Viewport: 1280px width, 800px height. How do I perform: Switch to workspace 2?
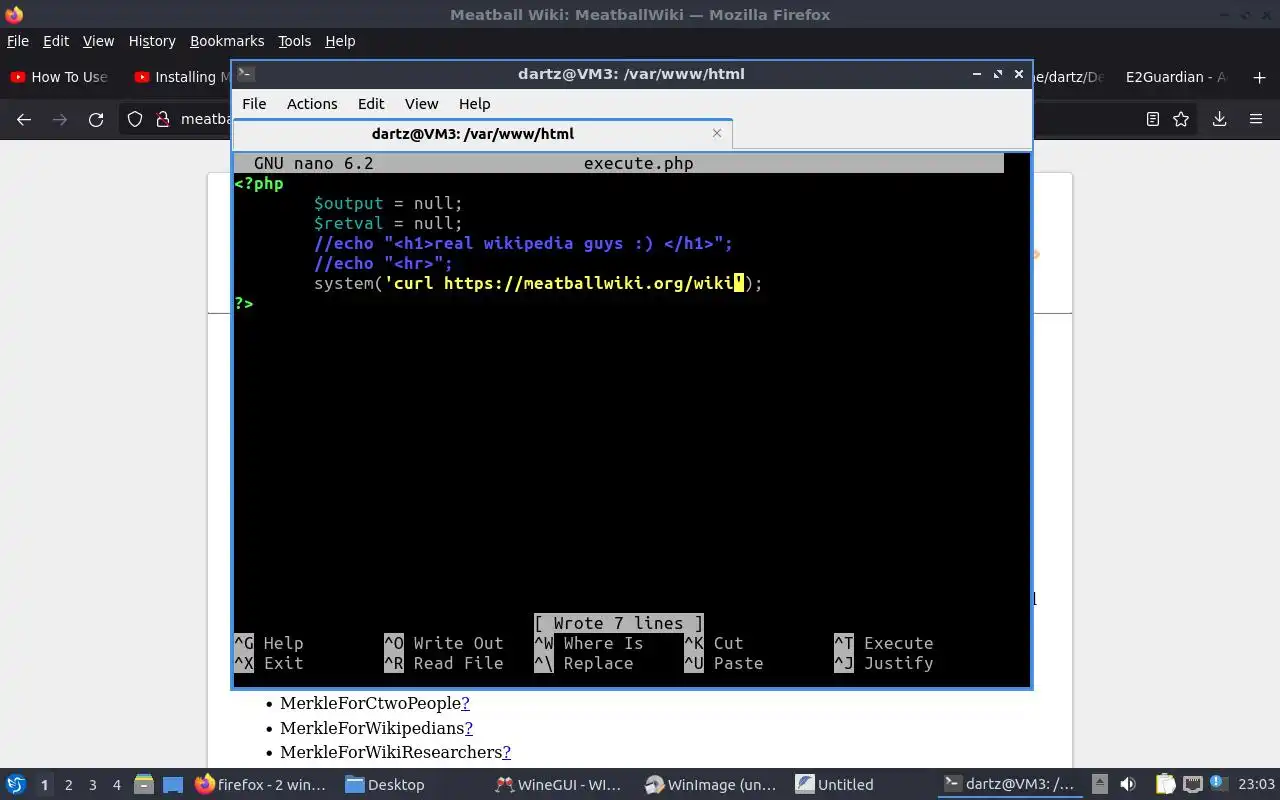click(69, 785)
